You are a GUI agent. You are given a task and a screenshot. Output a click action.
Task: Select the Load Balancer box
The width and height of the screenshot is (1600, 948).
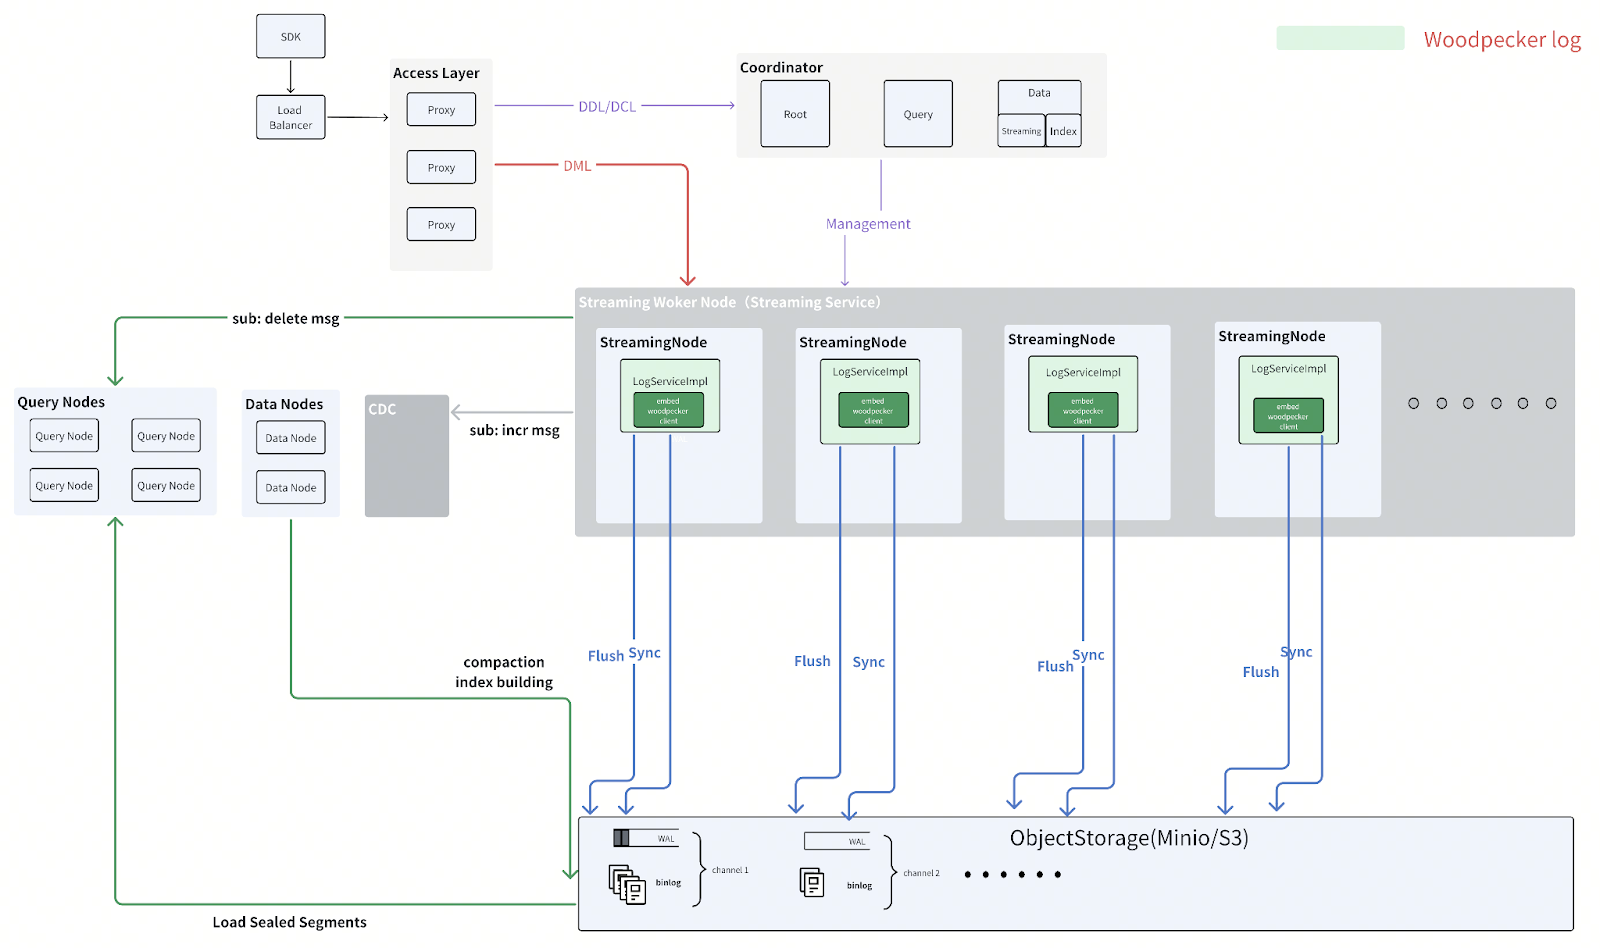(291, 117)
